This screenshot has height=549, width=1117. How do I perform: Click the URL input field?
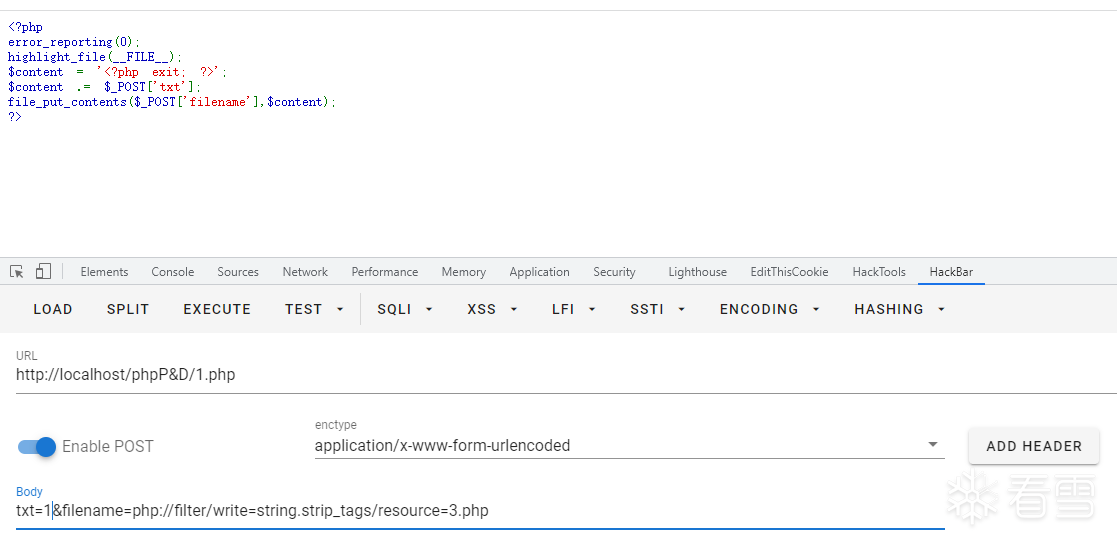pos(400,375)
